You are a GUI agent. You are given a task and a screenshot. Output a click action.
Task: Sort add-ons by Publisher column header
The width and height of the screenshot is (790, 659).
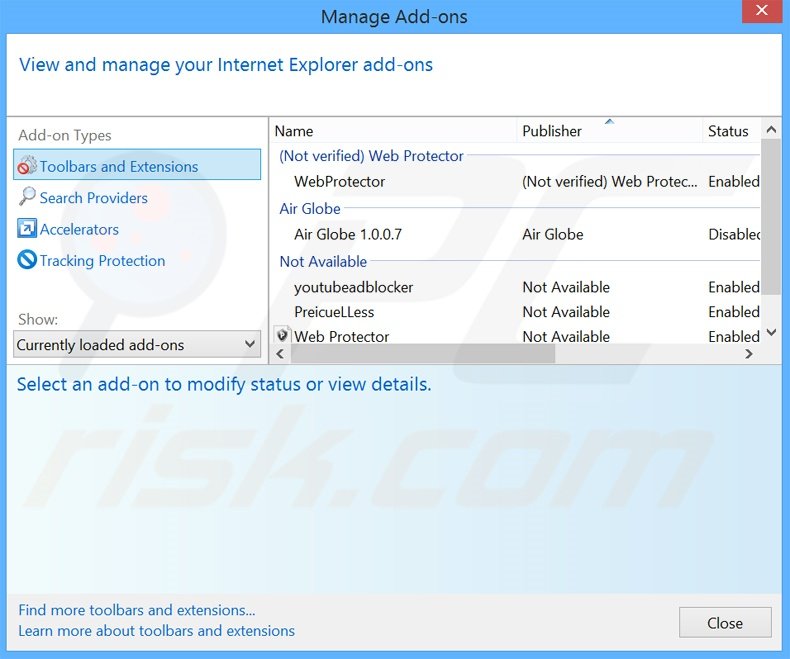coord(552,131)
